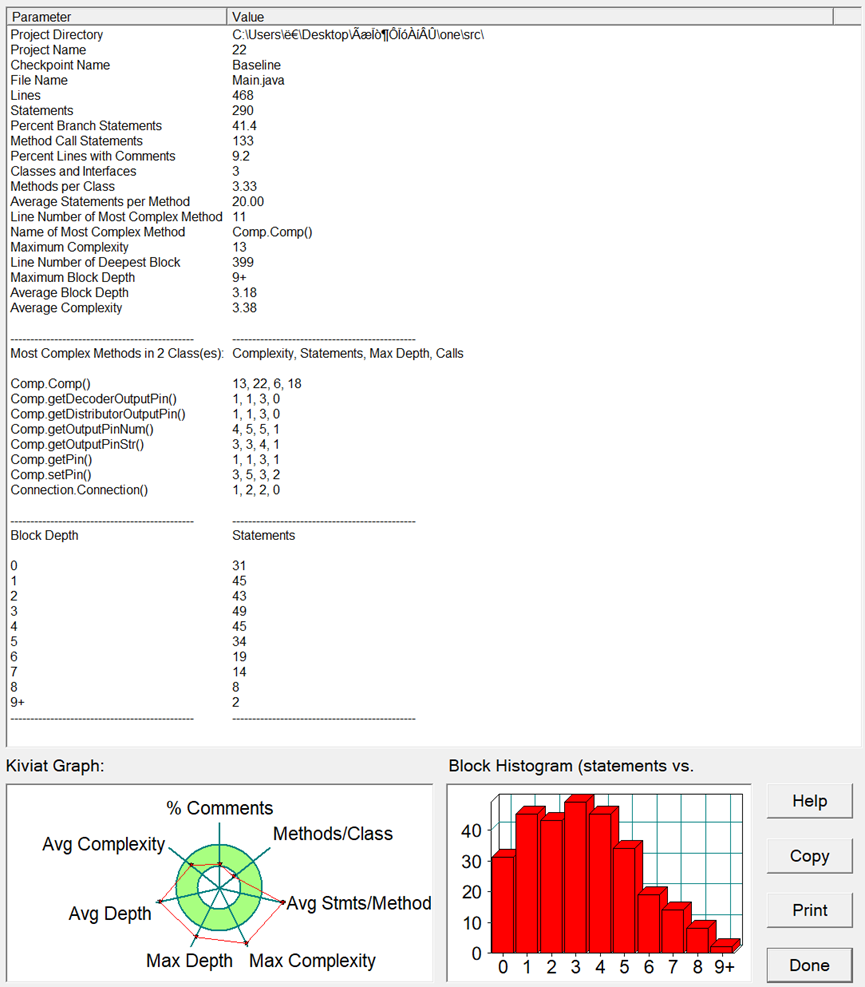Click the histogram bar for depth 3

tap(576, 877)
